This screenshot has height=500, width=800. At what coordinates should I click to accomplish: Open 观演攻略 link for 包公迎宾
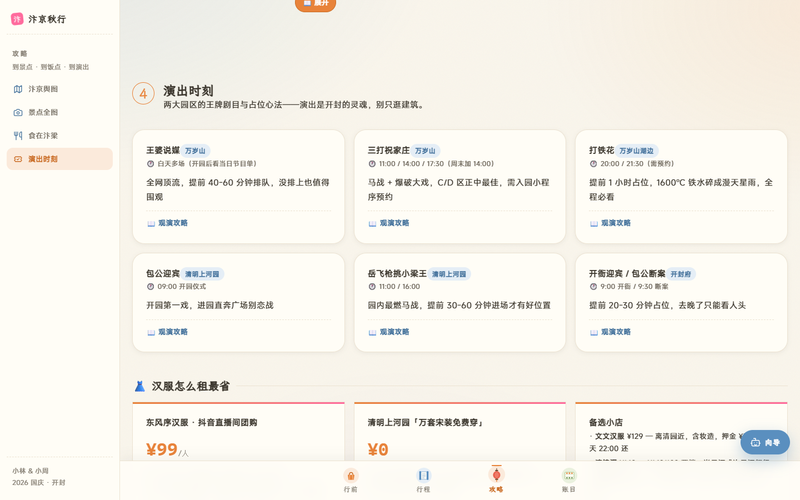point(167,332)
